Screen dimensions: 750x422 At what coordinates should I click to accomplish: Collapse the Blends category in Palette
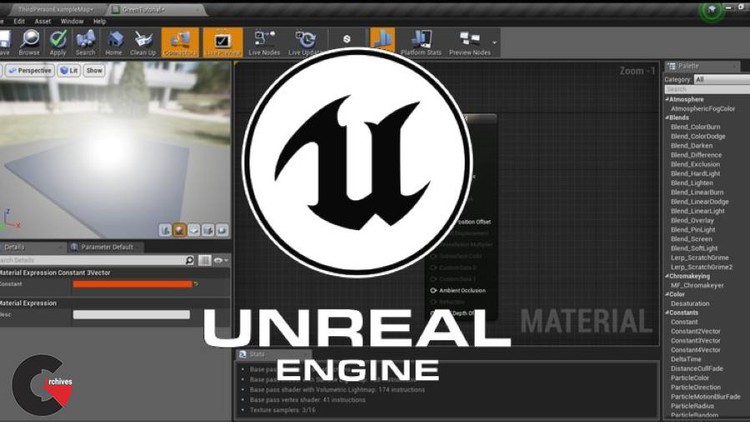(x=667, y=117)
